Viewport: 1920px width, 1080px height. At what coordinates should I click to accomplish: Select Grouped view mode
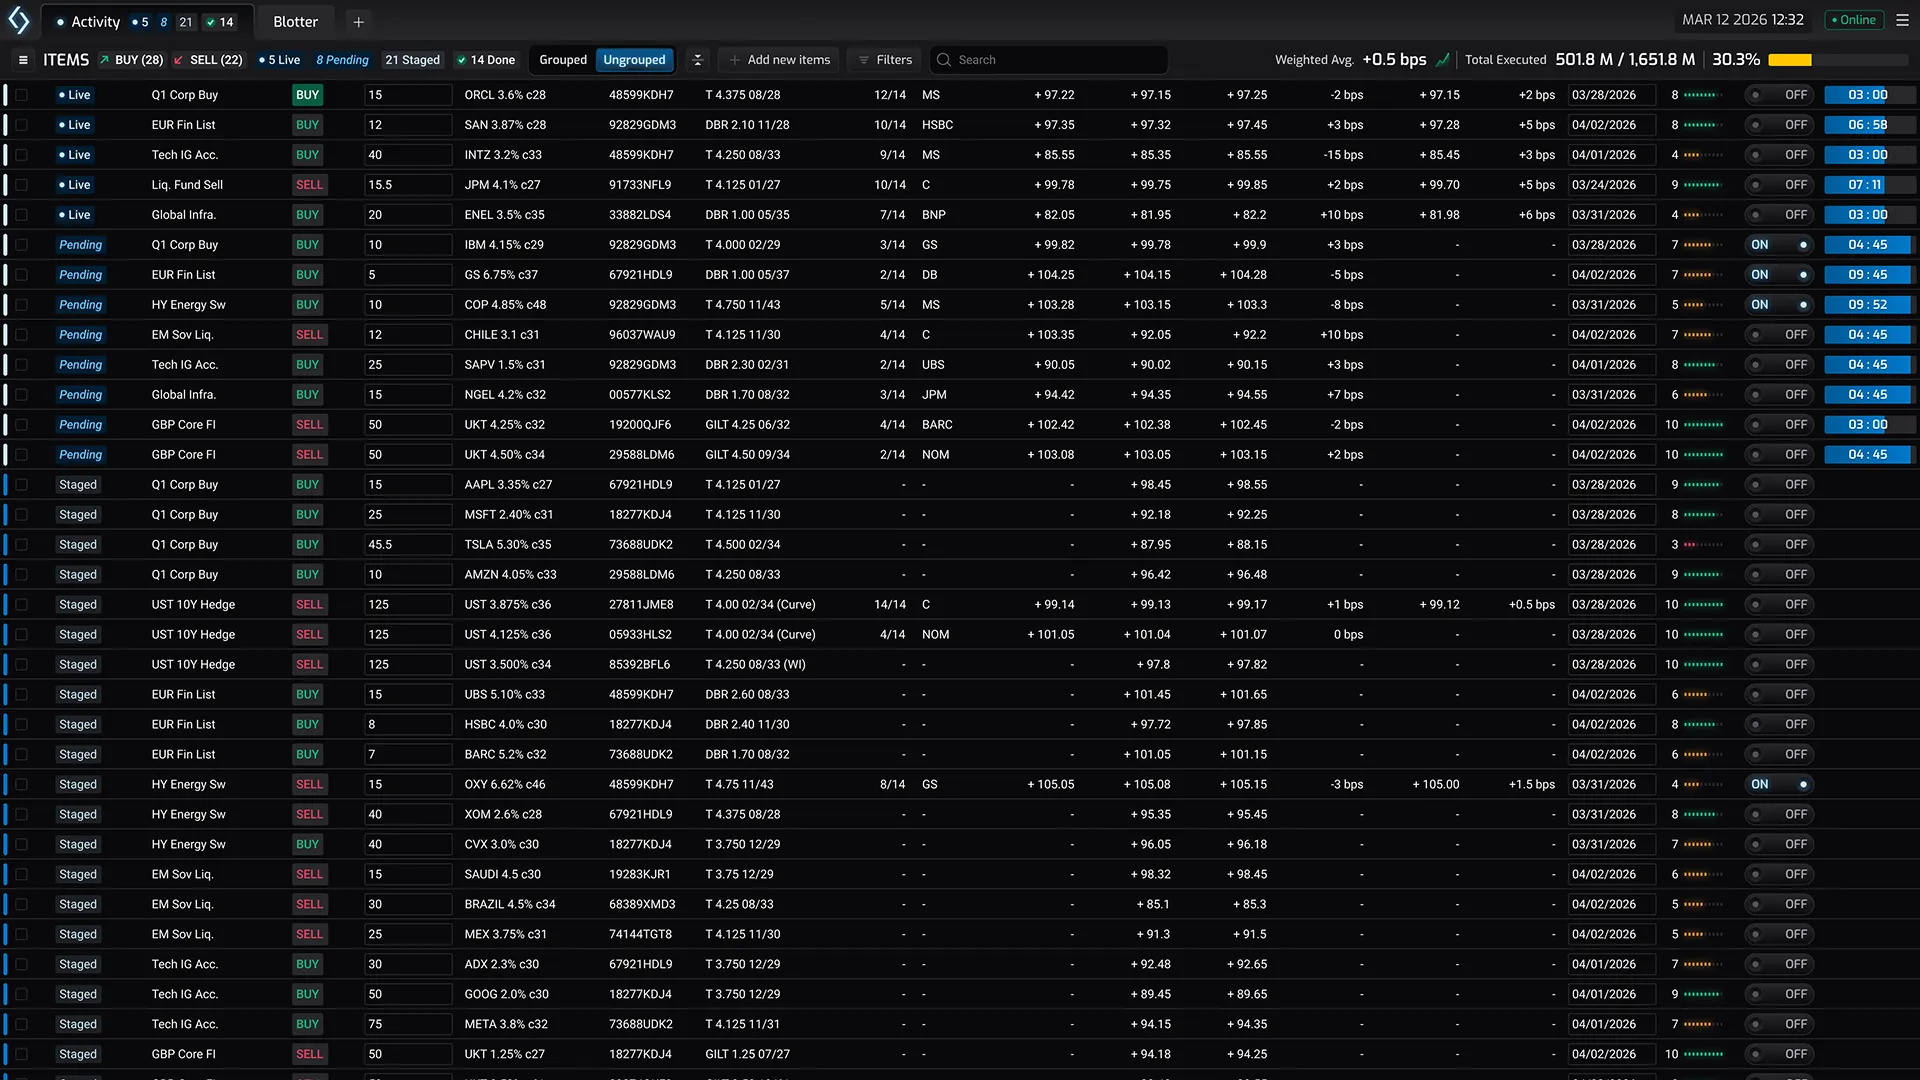563,60
